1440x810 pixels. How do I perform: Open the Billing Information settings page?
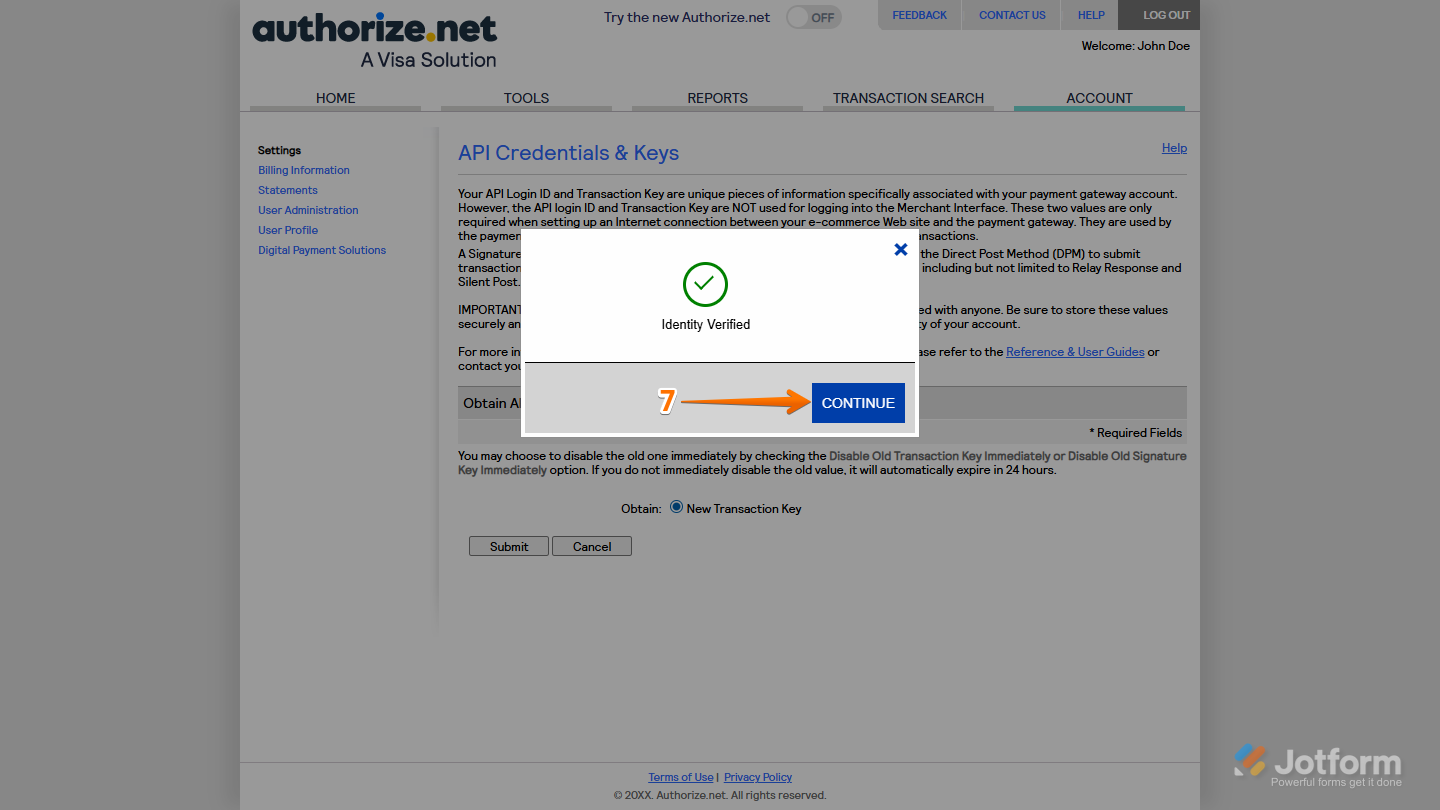coord(303,170)
